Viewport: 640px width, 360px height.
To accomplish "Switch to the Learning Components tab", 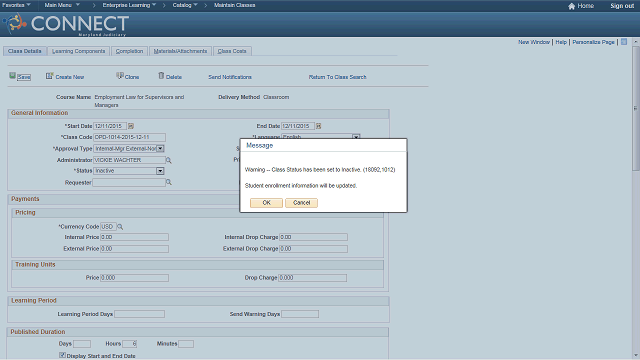I will (x=78, y=51).
